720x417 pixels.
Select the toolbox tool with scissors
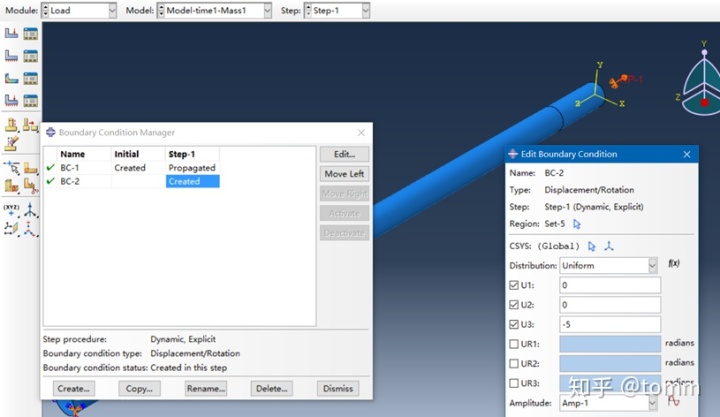point(31,186)
